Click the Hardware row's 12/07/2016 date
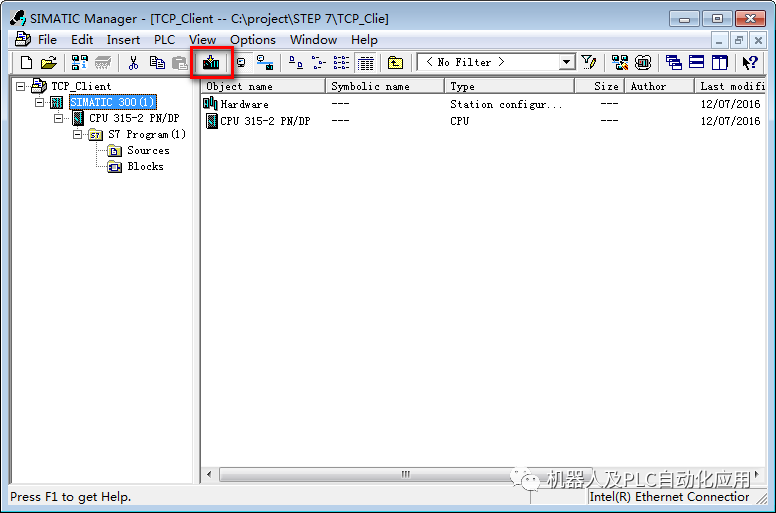Image resolution: width=776 pixels, height=513 pixels. coord(730,104)
